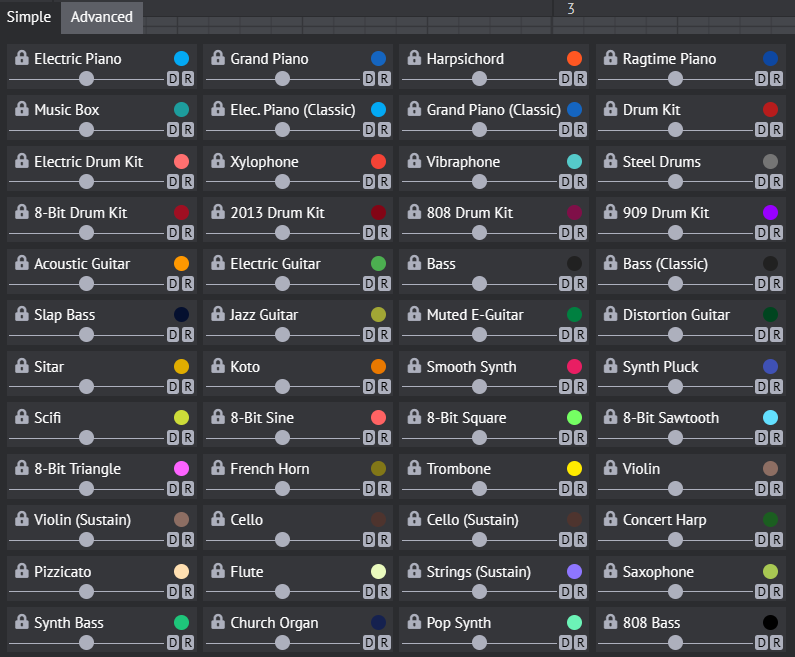Click the 909 Drum Kit purple color swatch
The image size is (795, 657).
(771, 212)
